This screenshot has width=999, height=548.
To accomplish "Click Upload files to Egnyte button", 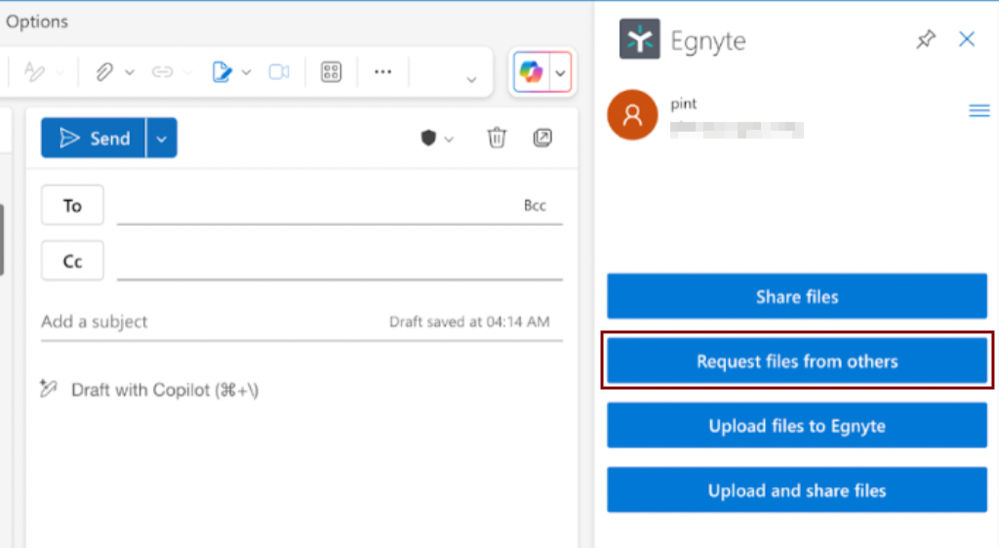I will pyautogui.click(x=797, y=426).
